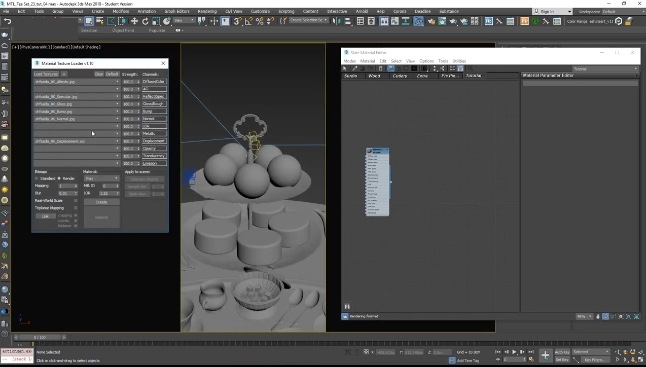Screen dimensions: 646x367
Task: Click the Load Textures button
Action: 46,74
